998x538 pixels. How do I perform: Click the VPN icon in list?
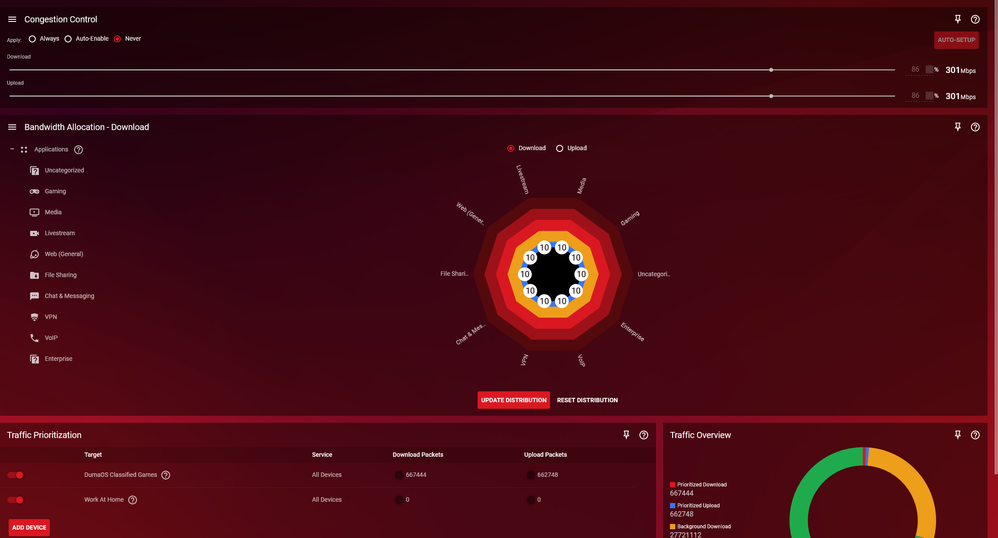pos(34,317)
